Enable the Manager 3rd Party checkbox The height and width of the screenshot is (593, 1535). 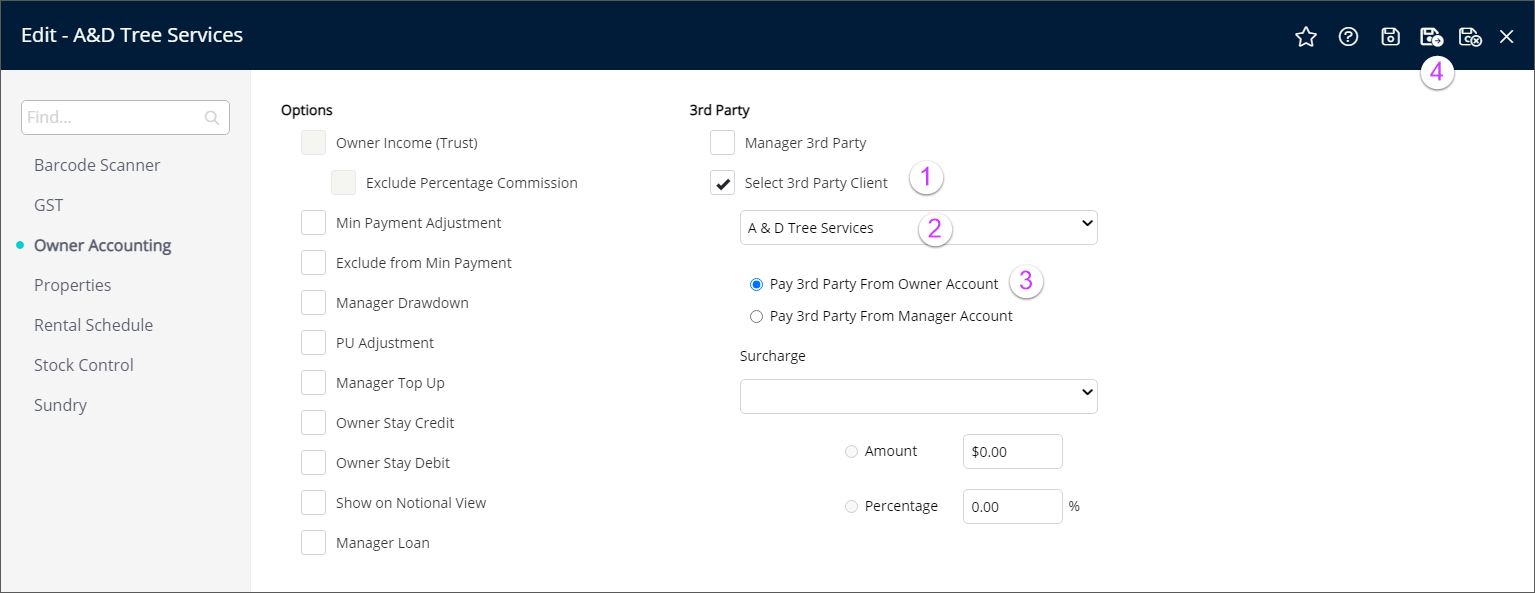(x=722, y=143)
